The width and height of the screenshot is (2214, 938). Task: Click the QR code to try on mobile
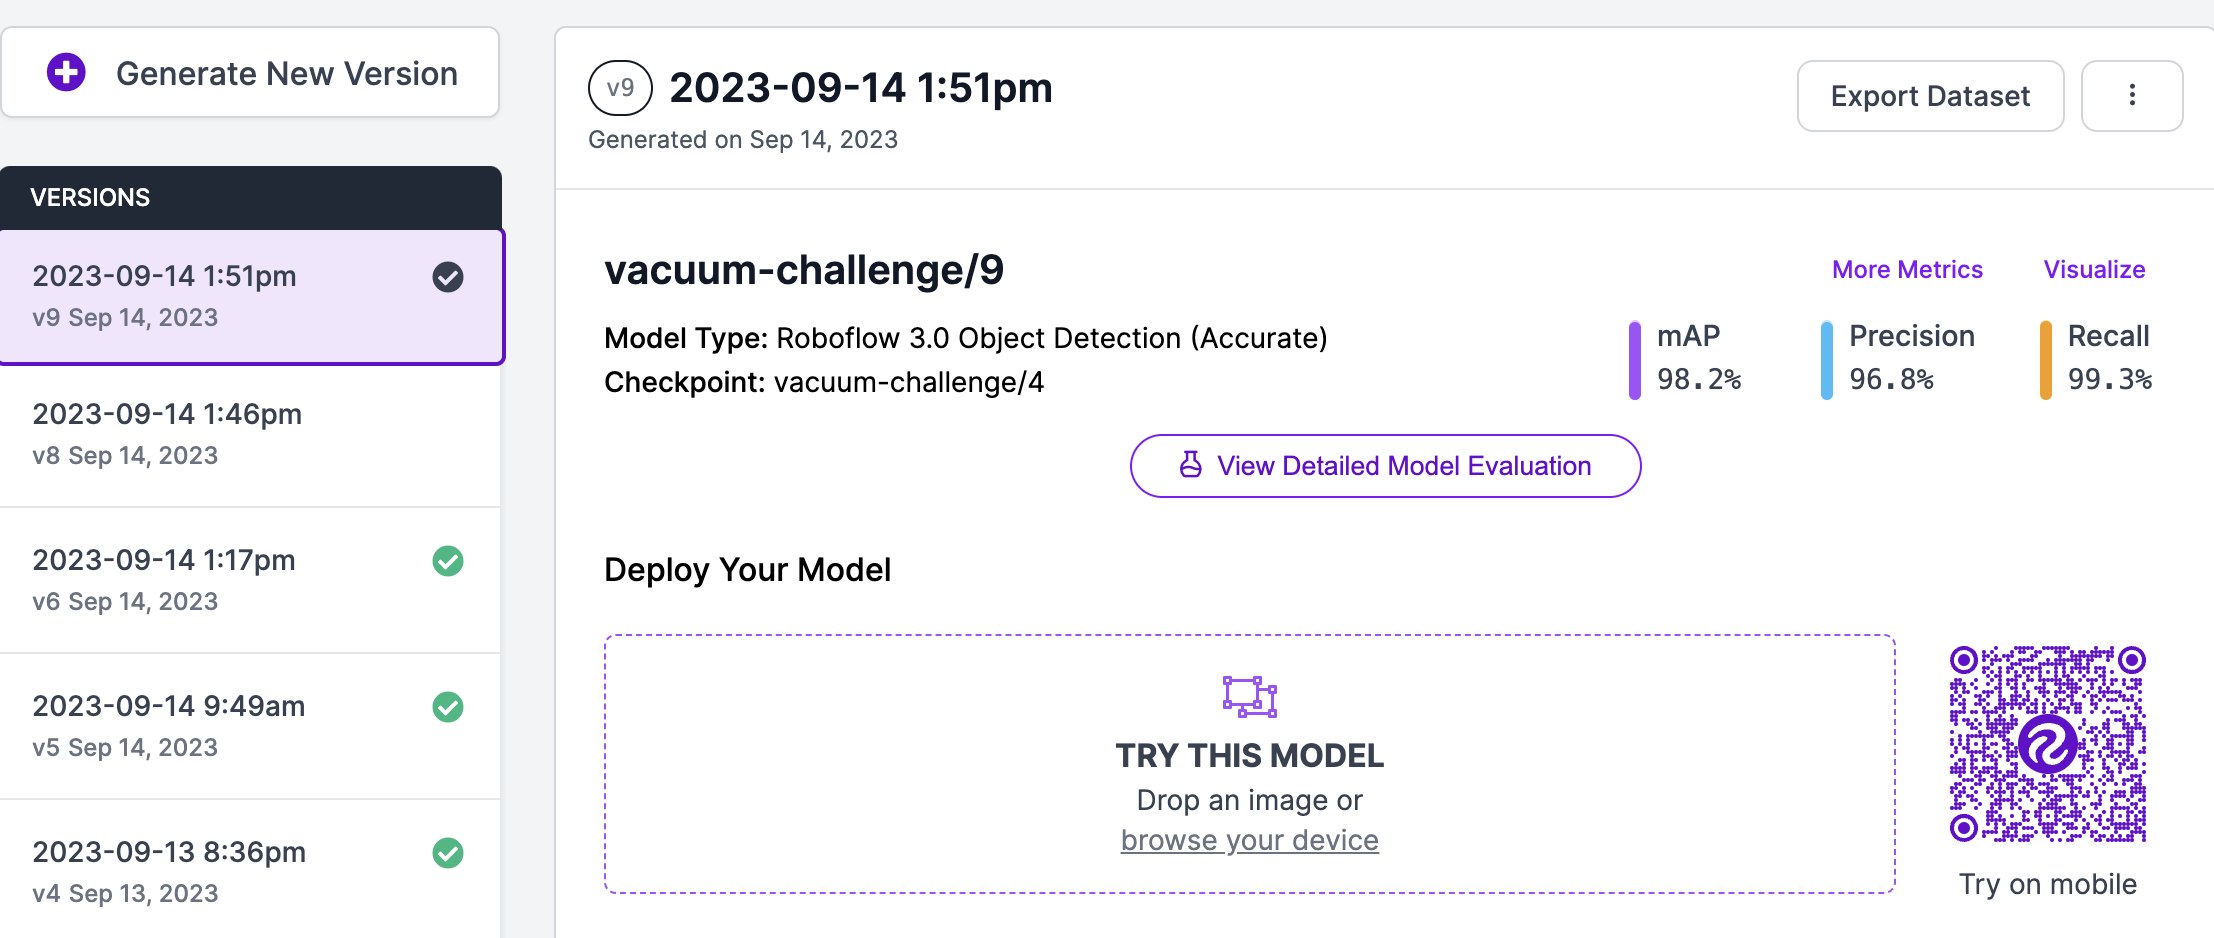point(2047,744)
